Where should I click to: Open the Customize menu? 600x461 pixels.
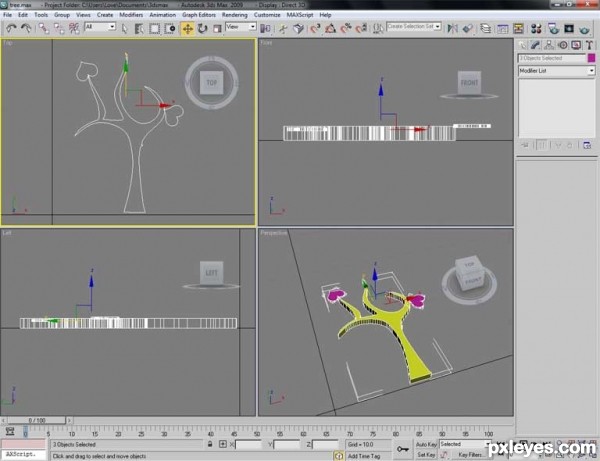267,15
